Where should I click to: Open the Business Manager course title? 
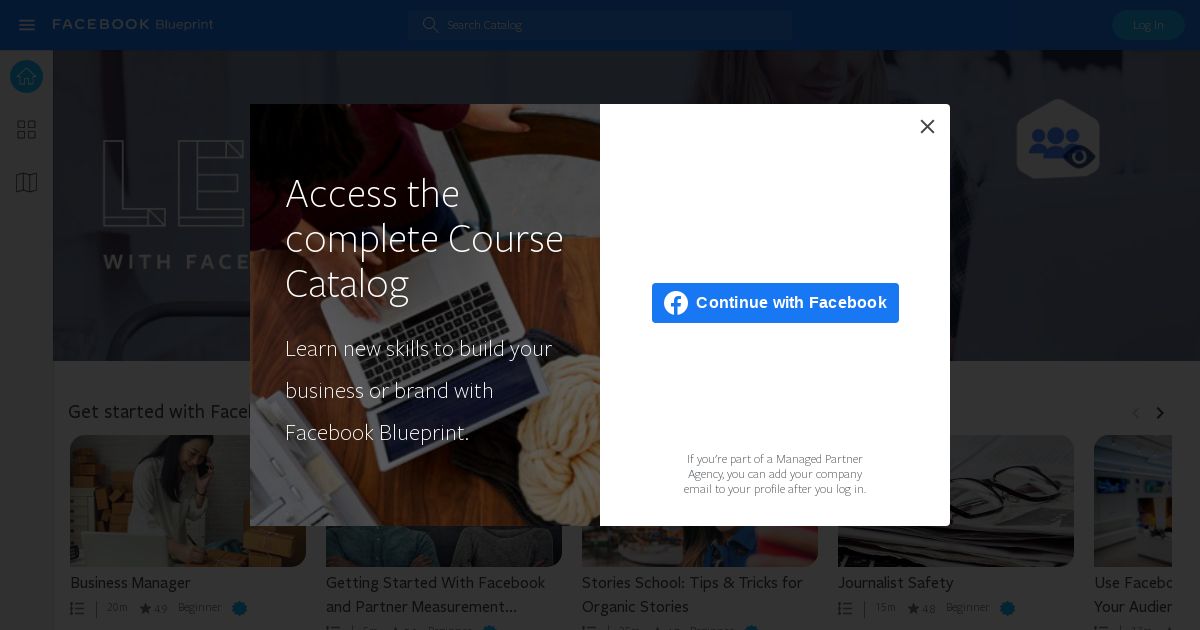pos(130,583)
